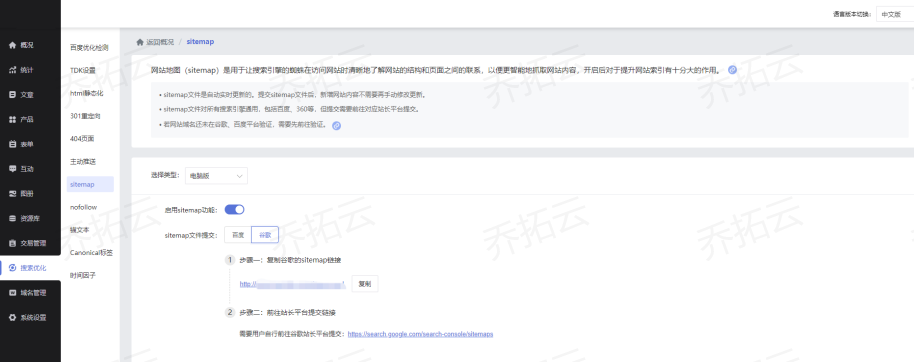This screenshot has width=914, height=362.
Task: Open the 互动 interaction chat icon
Action: point(12,169)
